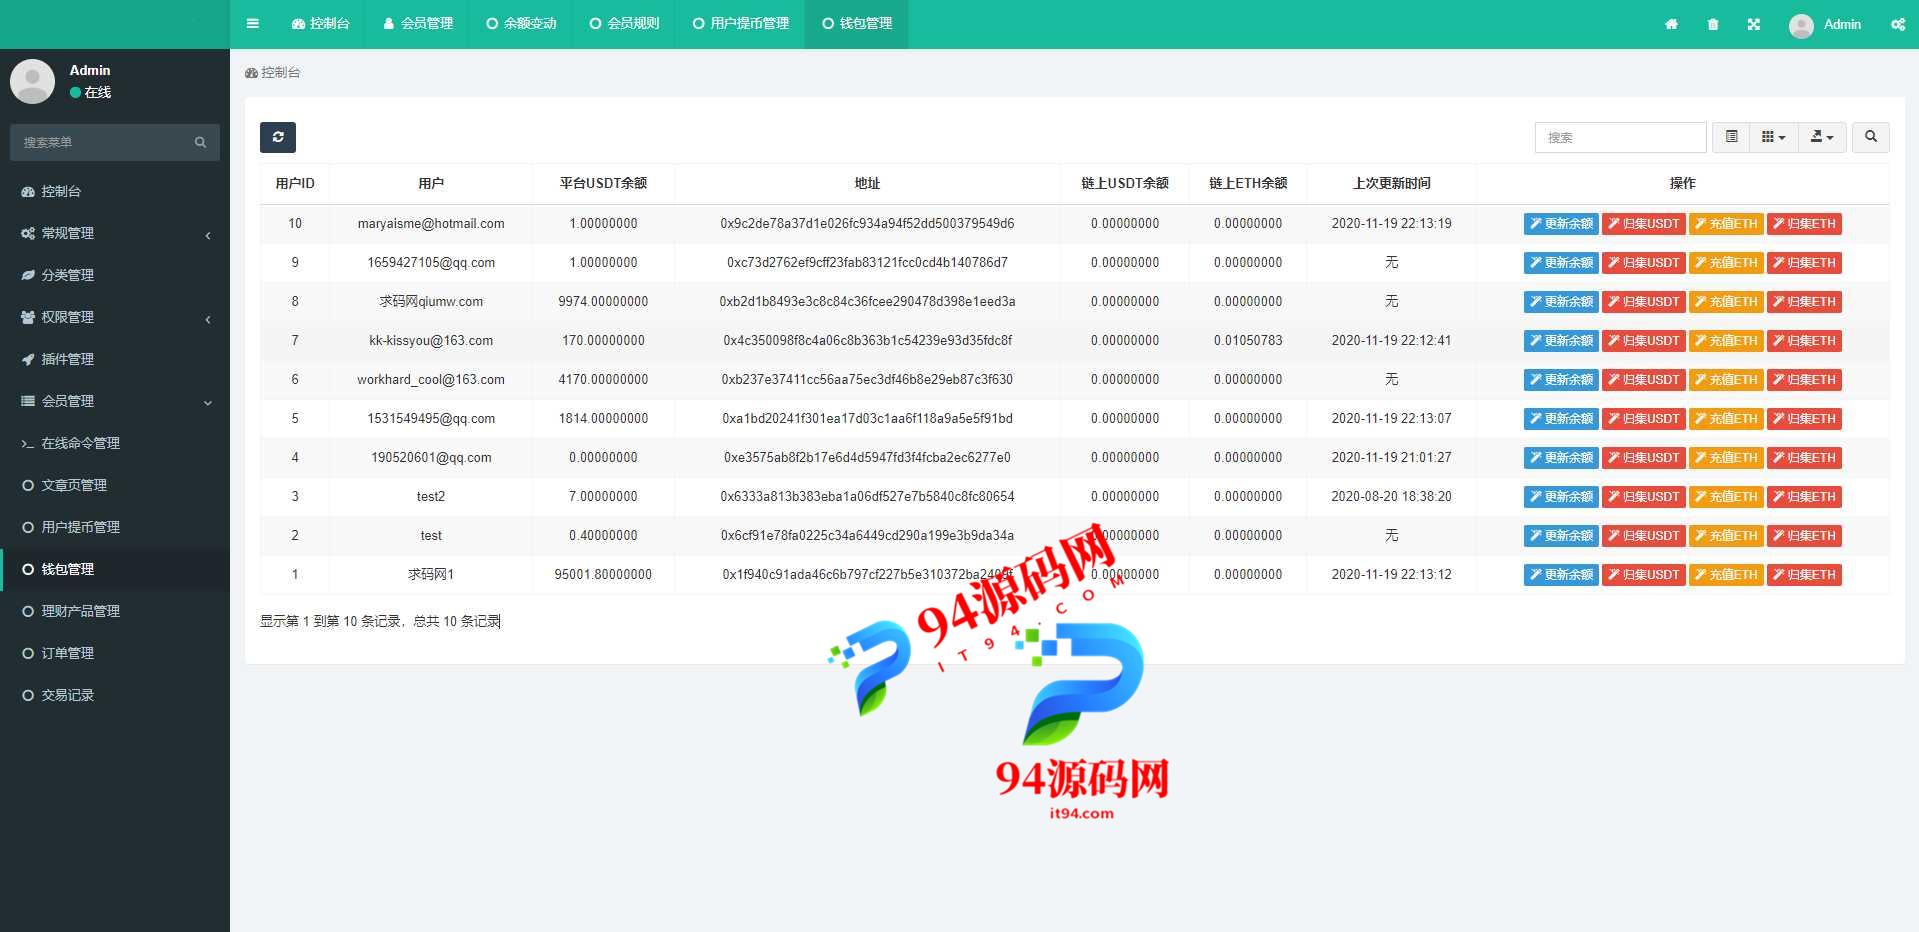The width and height of the screenshot is (1919, 932).
Task: Click Admin username in top bar
Action: tap(1842, 24)
